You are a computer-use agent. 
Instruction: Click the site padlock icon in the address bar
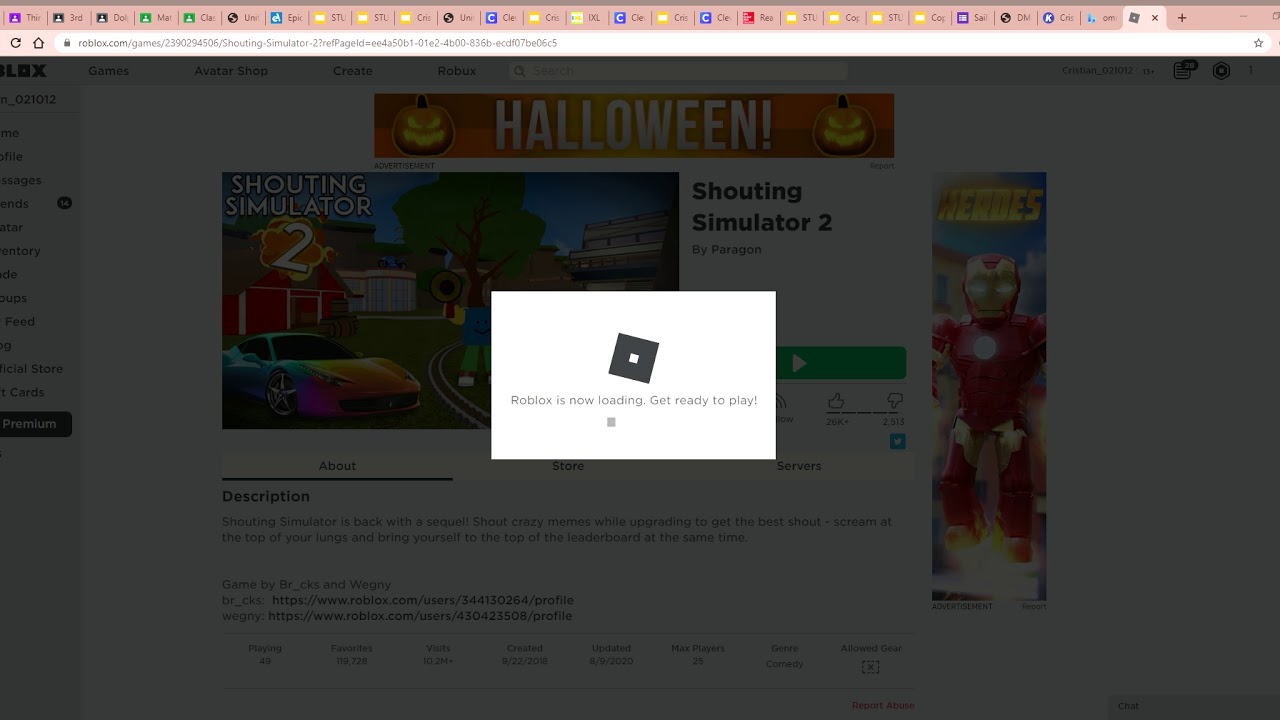(67, 43)
